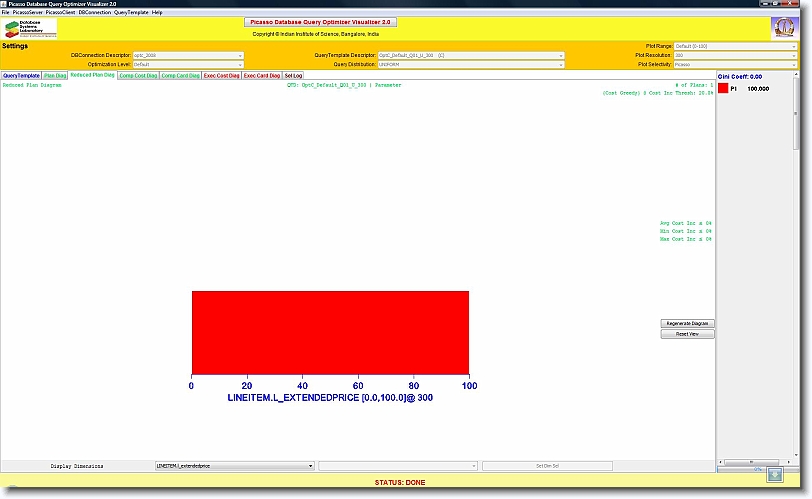Click the Regenerate Diagram button
The height and width of the screenshot is (499, 812).
pos(688,324)
